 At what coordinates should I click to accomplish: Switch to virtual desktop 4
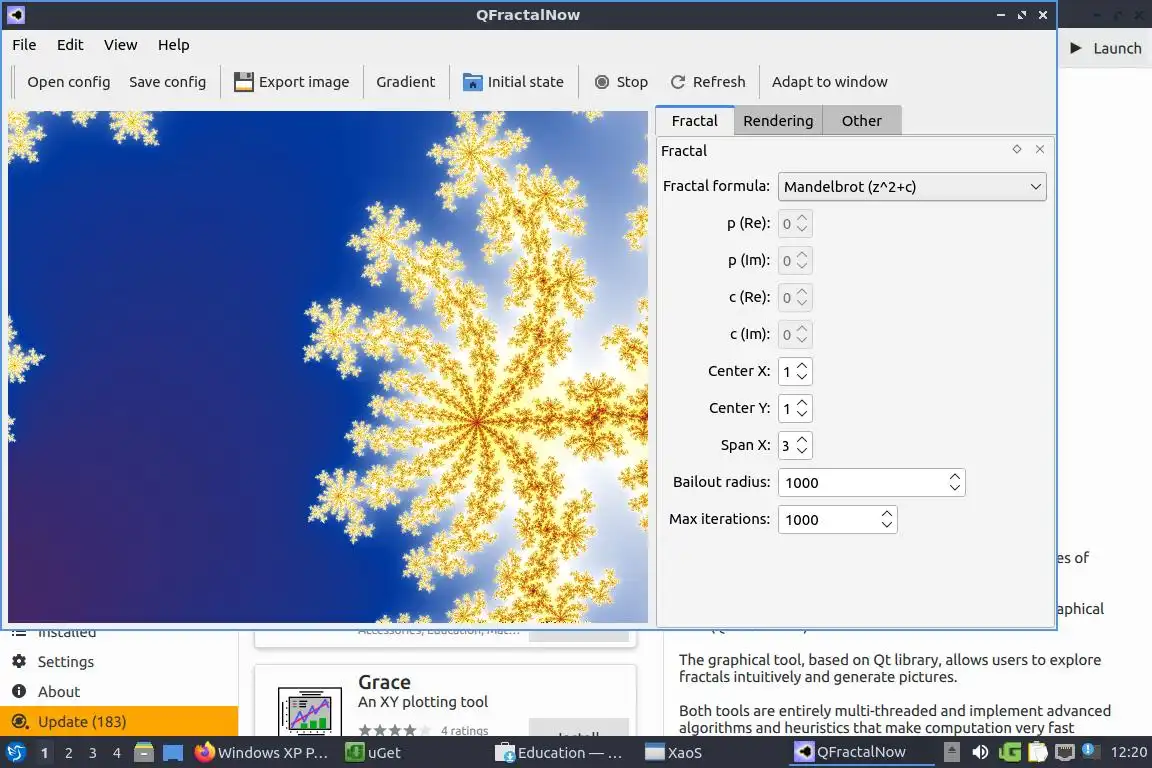click(x=117, y=752)
